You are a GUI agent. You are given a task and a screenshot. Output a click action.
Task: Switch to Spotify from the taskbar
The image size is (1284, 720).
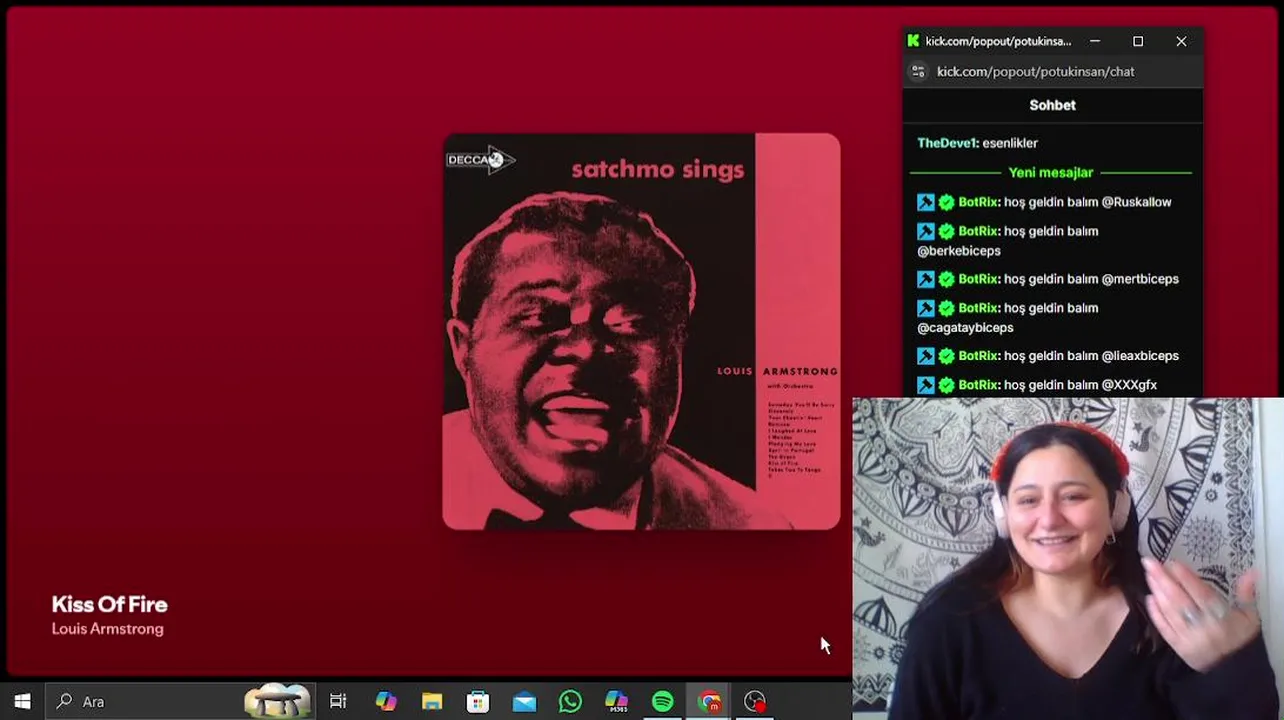tap(662, 701)
